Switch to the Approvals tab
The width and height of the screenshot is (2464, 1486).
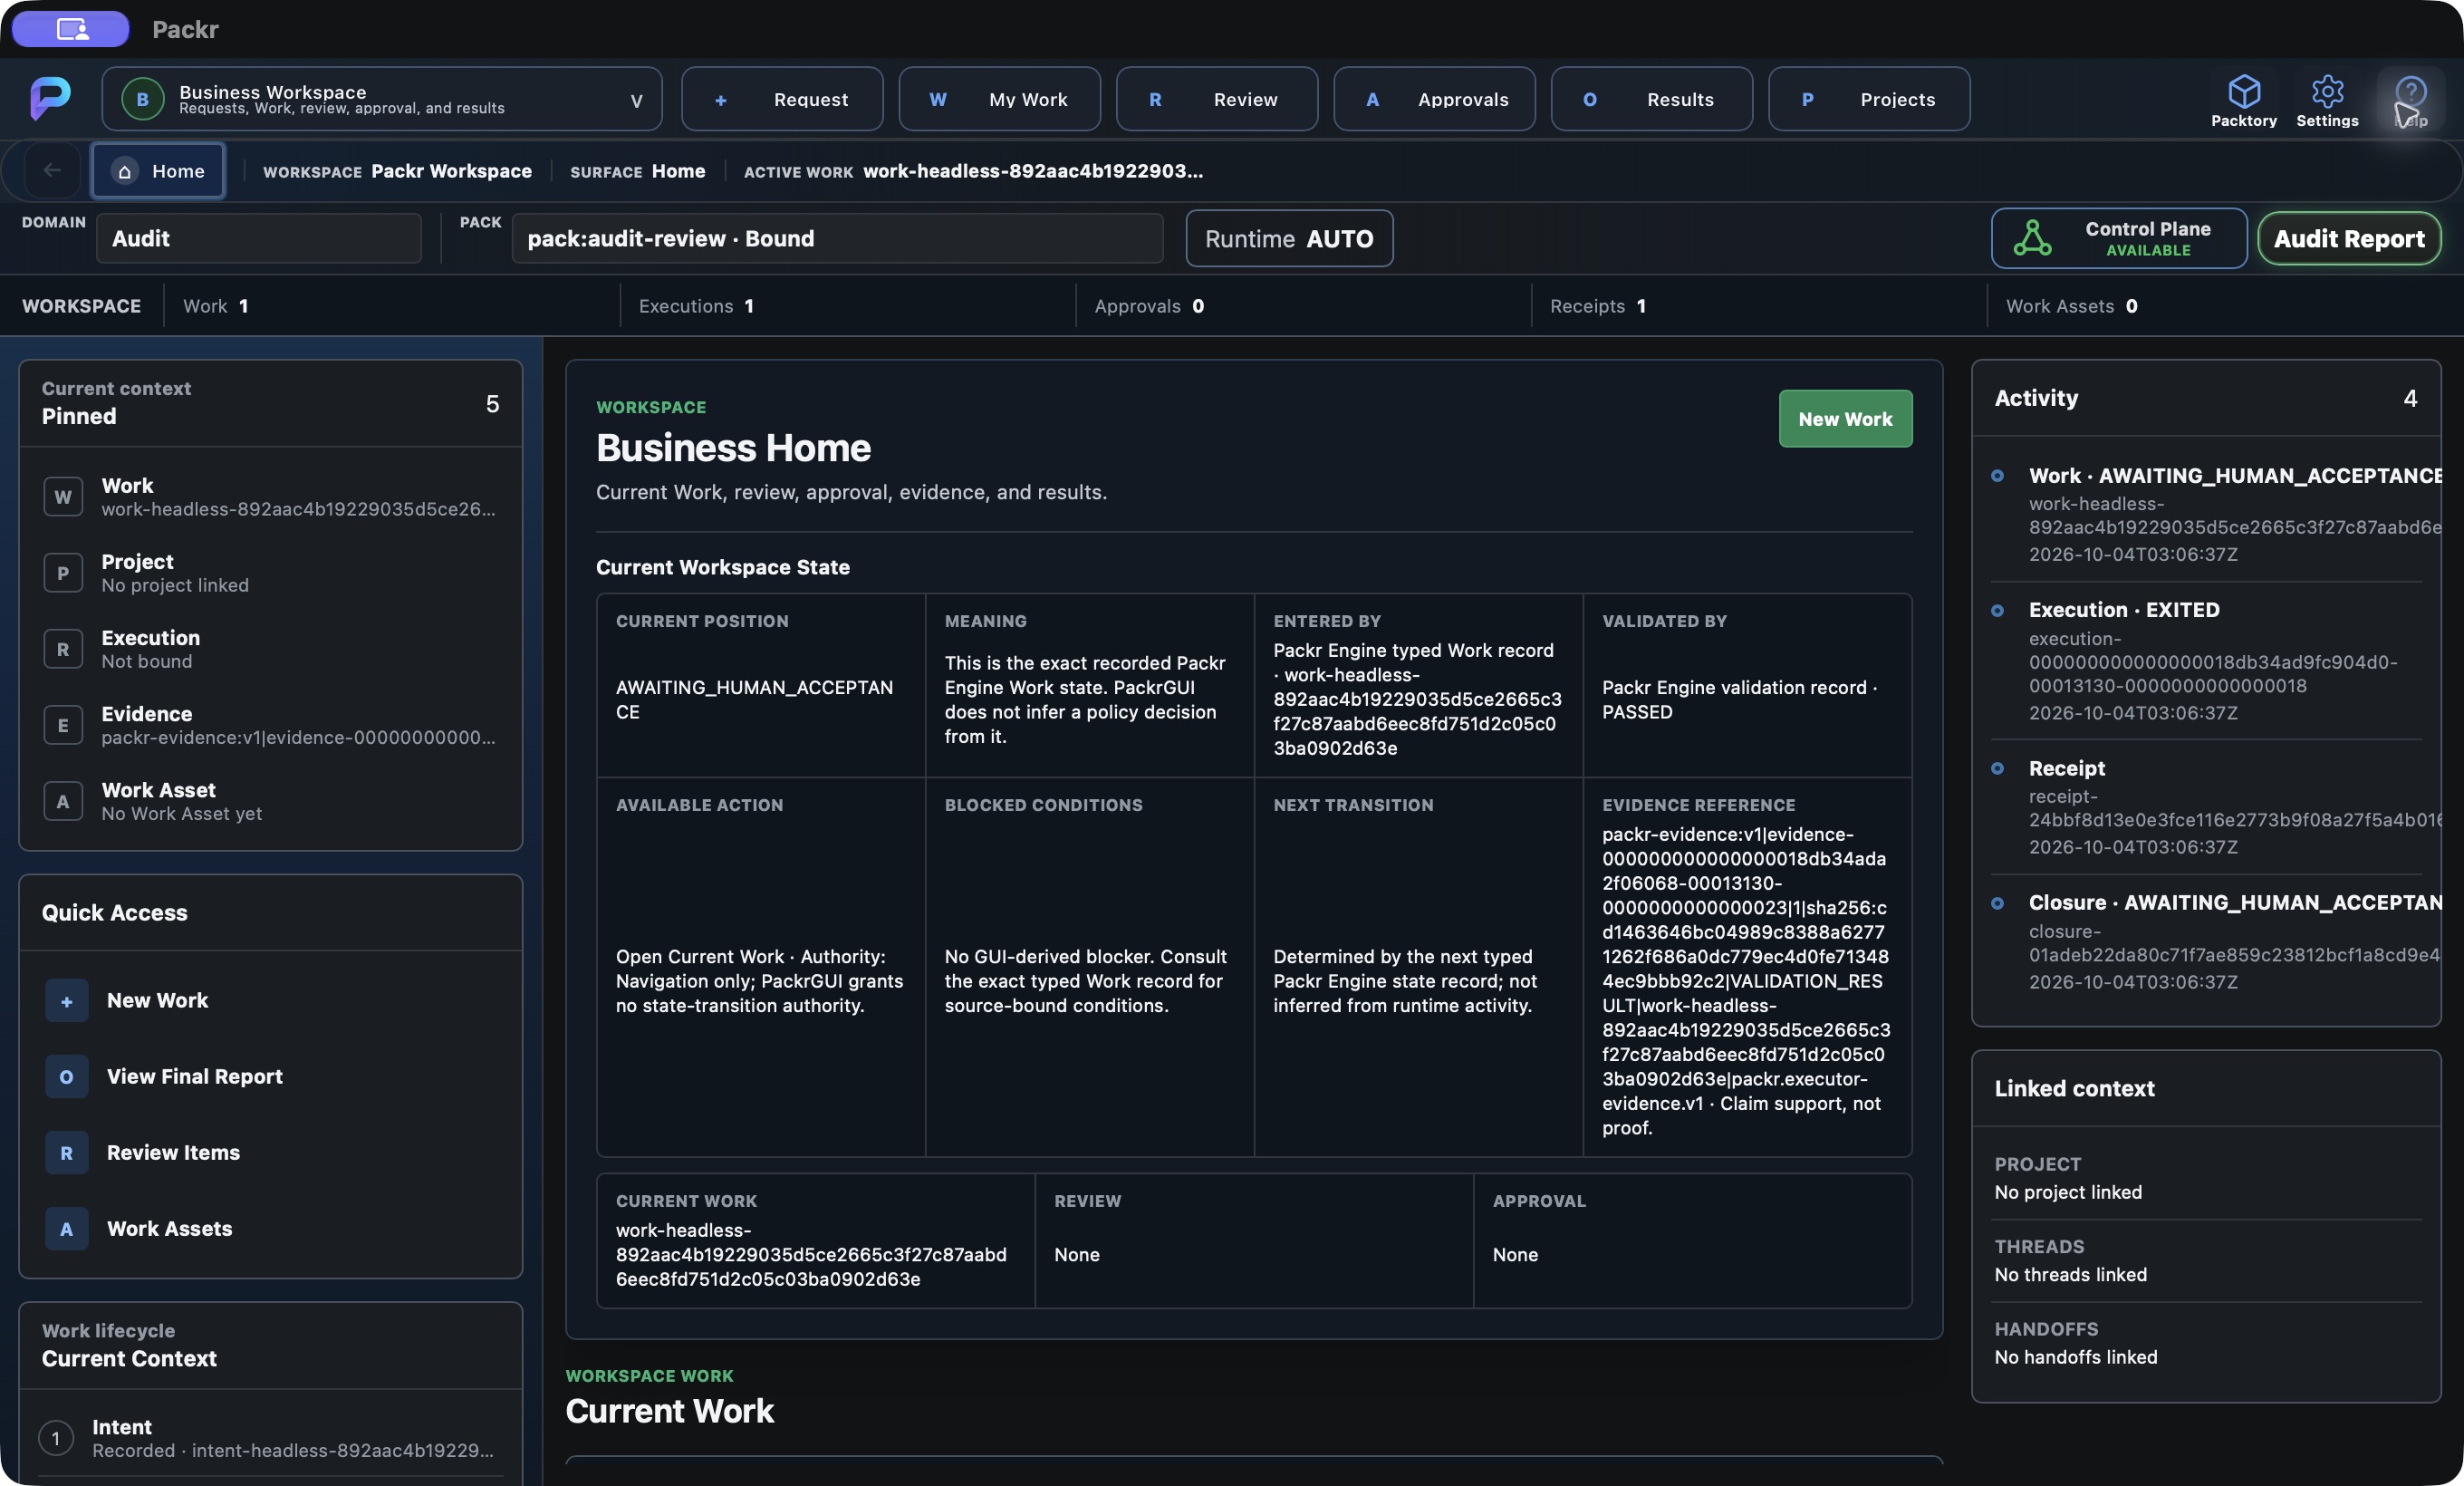point(1434,99)
